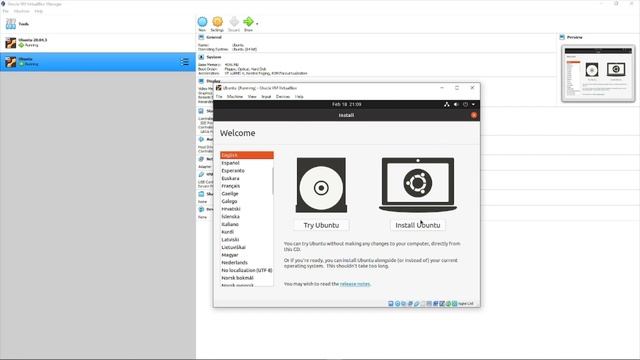Select the Tools entry in the Manager sidebar
This screenshot has width=640, height=360.
pos(98,24)
